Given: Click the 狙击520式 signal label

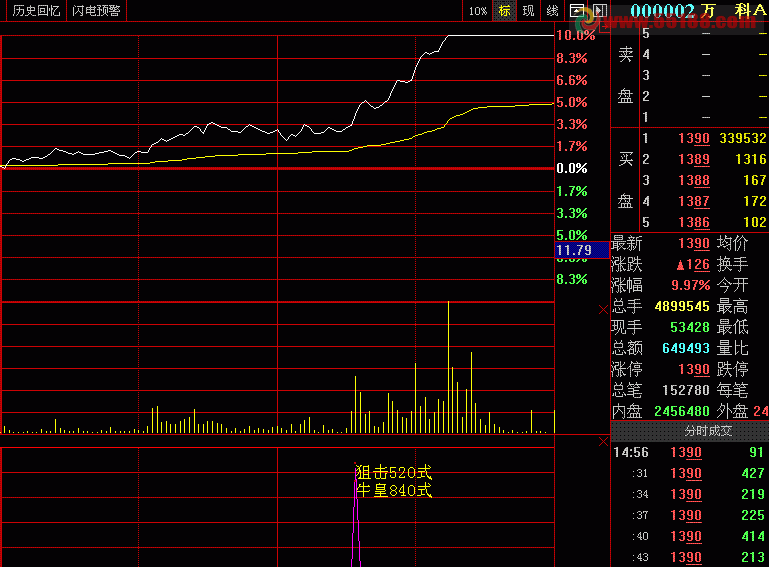Looking at the screenshot, I should tap(394, 473).
